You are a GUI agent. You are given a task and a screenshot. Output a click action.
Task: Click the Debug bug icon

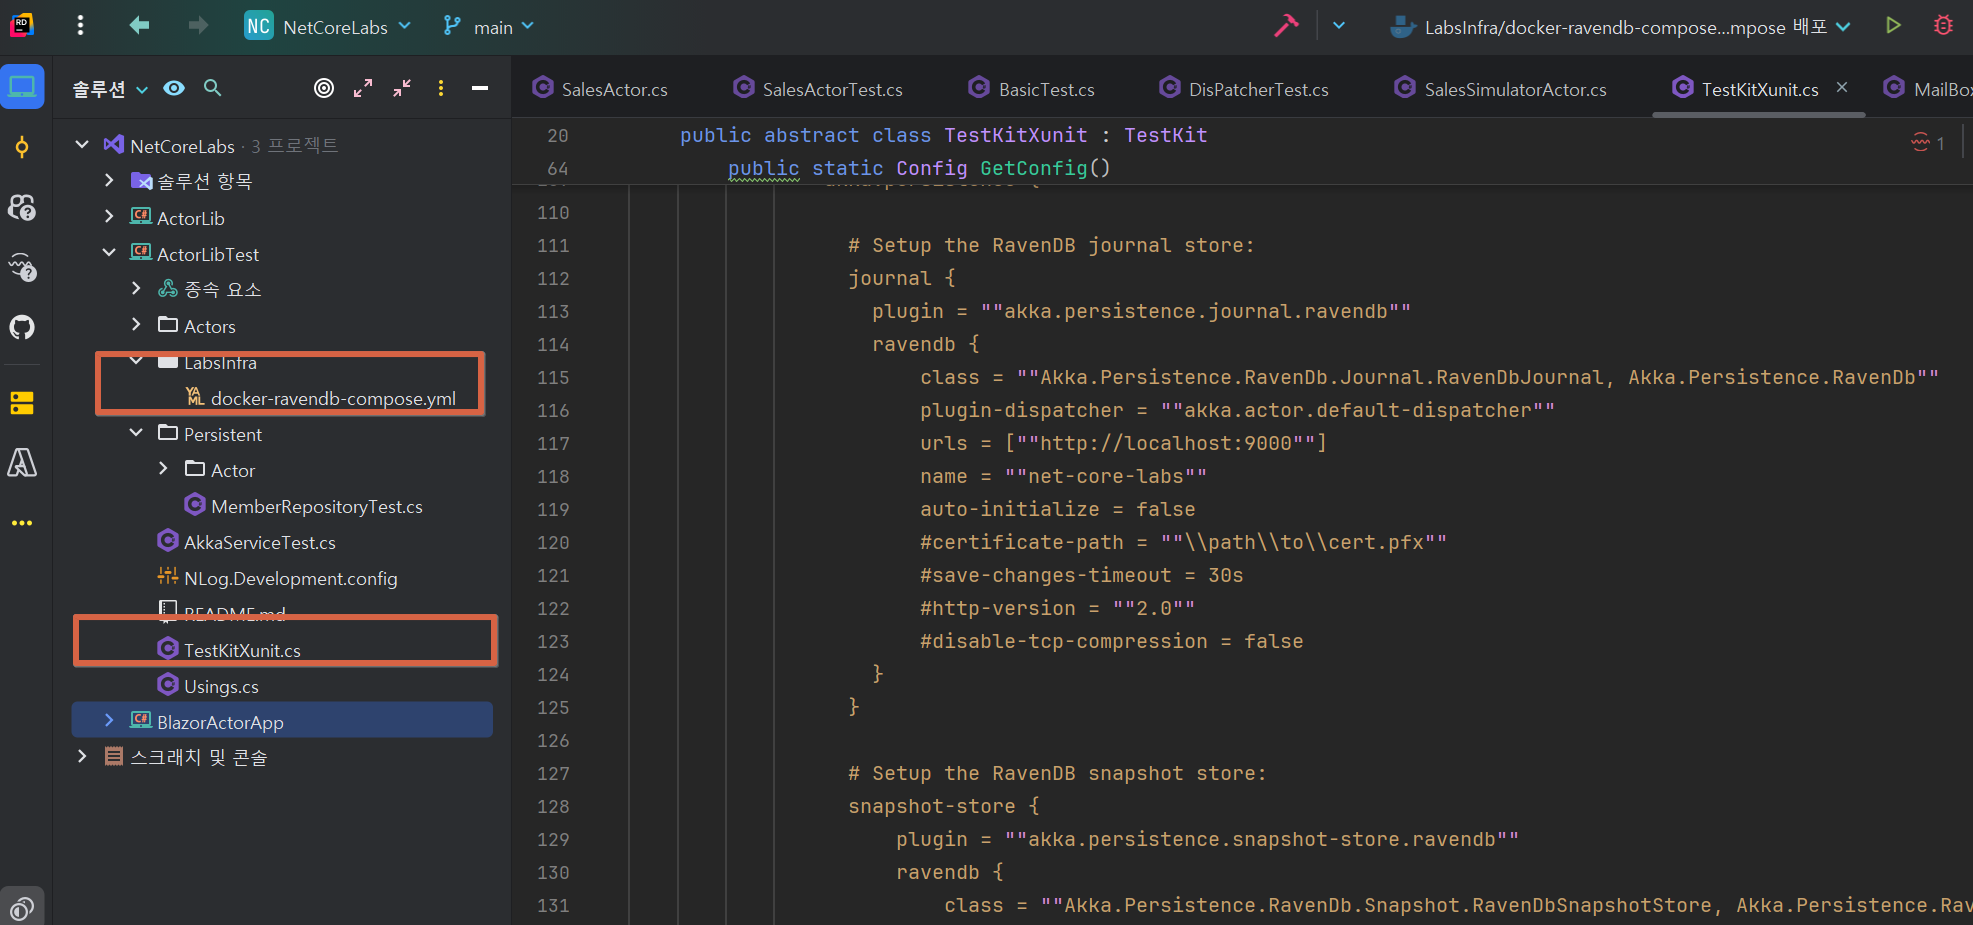click(1943, 26)
